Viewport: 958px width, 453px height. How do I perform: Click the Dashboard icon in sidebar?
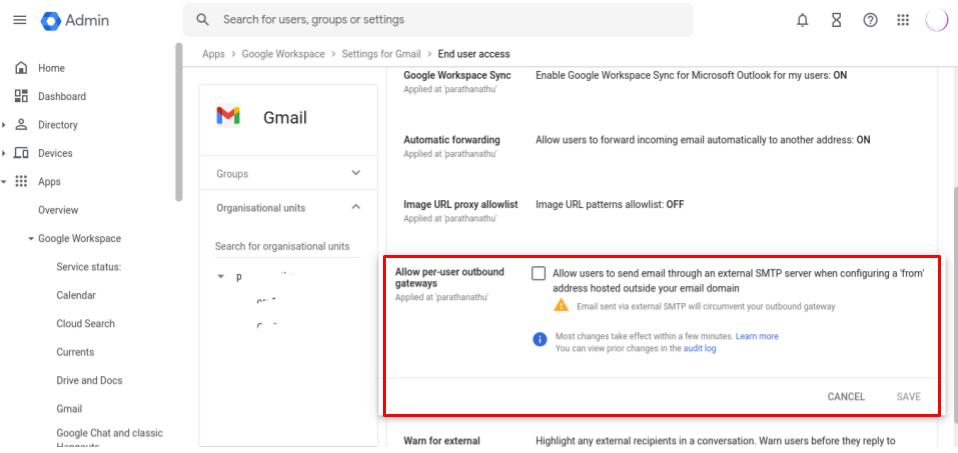pyautogui.click(x=21, y=96)
